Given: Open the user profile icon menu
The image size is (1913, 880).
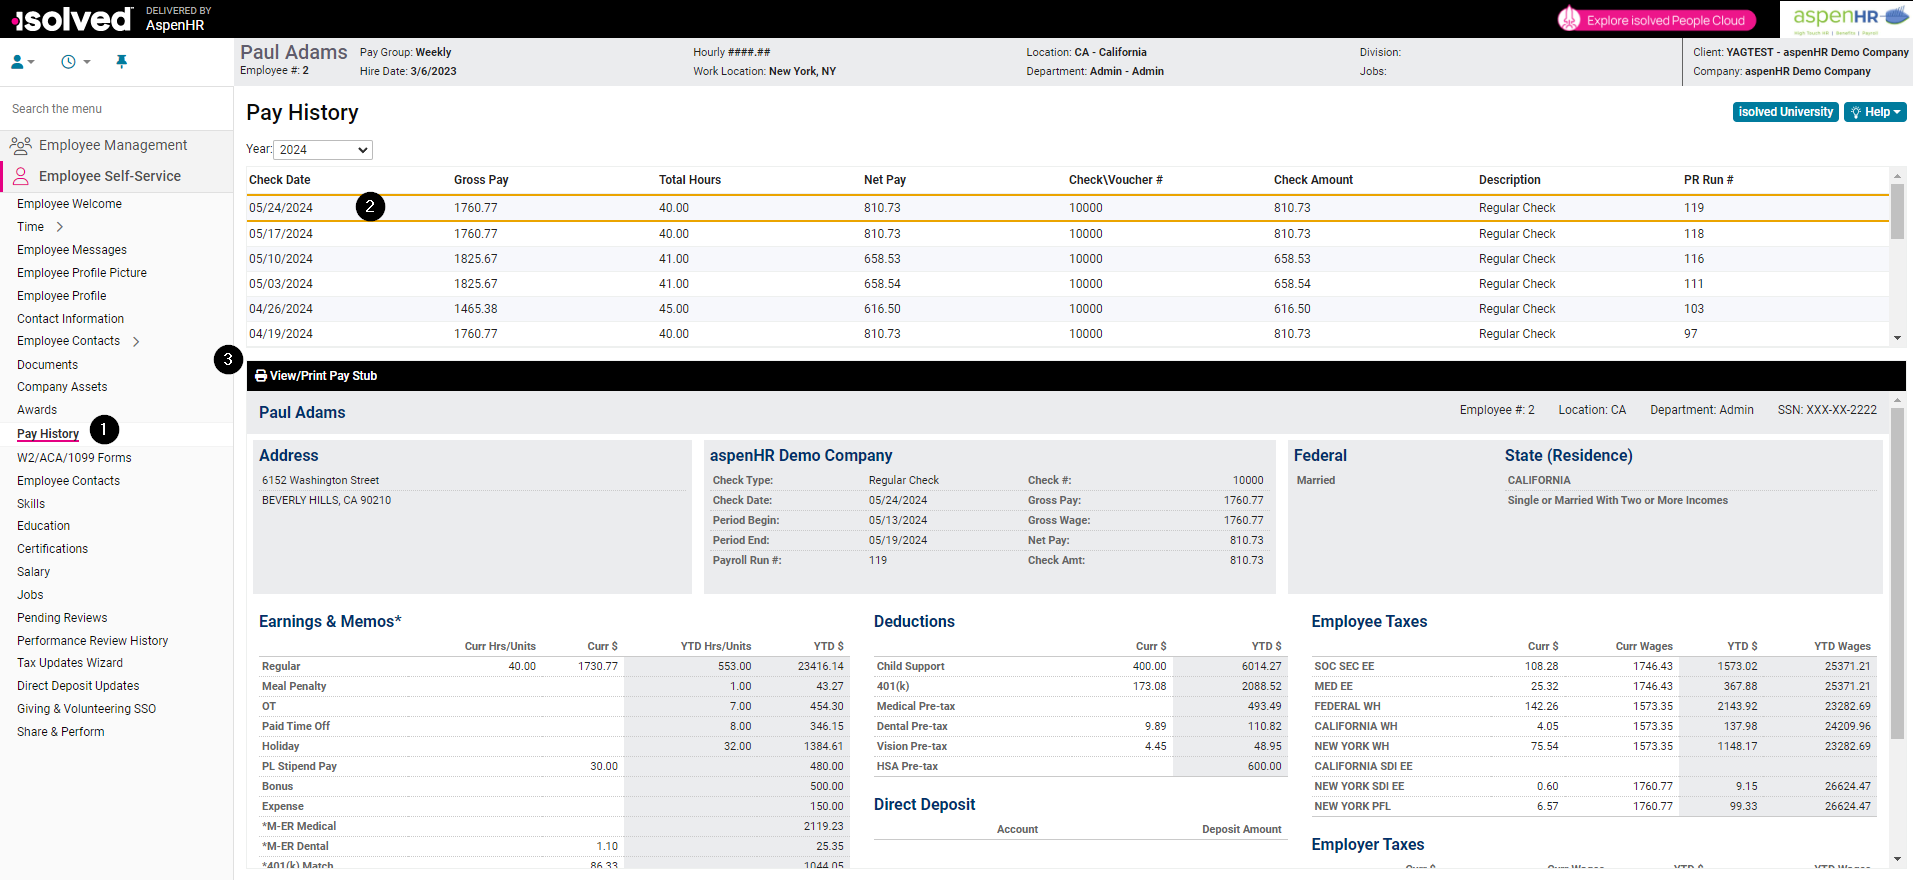Looking at the screenshot, I should [x=22, y=62].
